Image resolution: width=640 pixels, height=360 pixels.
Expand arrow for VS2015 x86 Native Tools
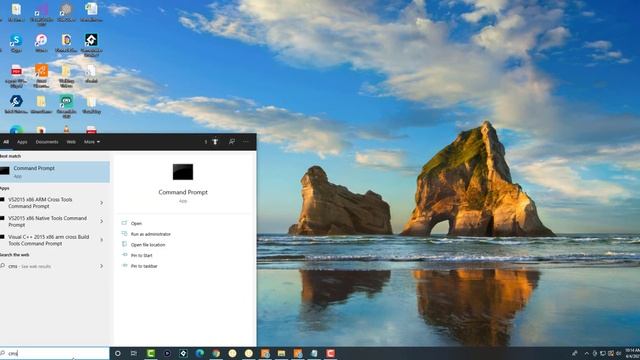pyautogui.click(x=102, y=221)
